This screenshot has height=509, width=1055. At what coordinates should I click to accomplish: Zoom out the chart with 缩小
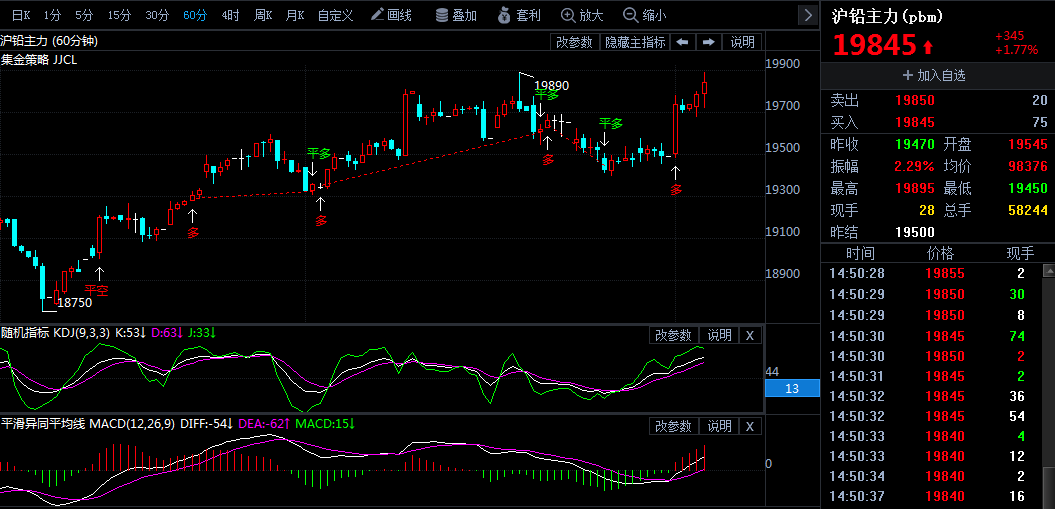coord(644,15)
